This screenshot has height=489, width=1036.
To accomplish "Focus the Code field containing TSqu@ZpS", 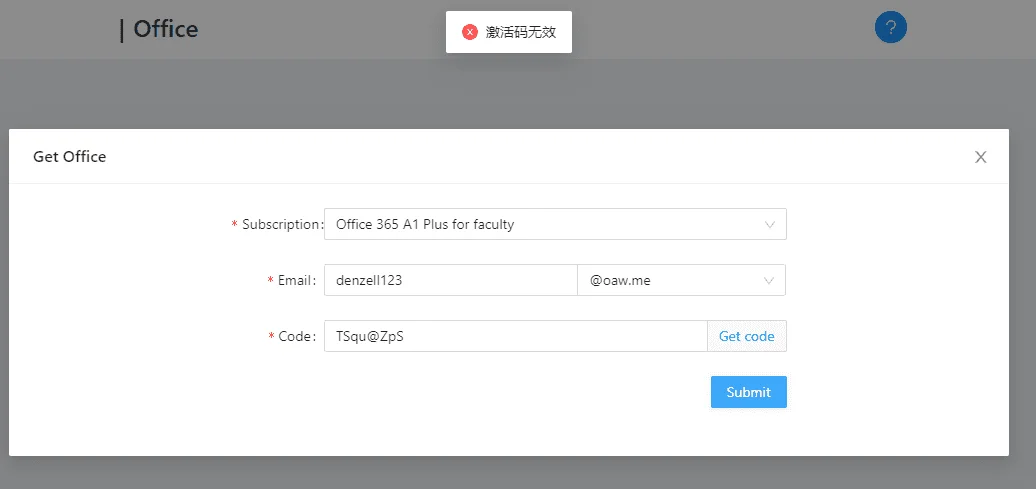I will 515,336.
